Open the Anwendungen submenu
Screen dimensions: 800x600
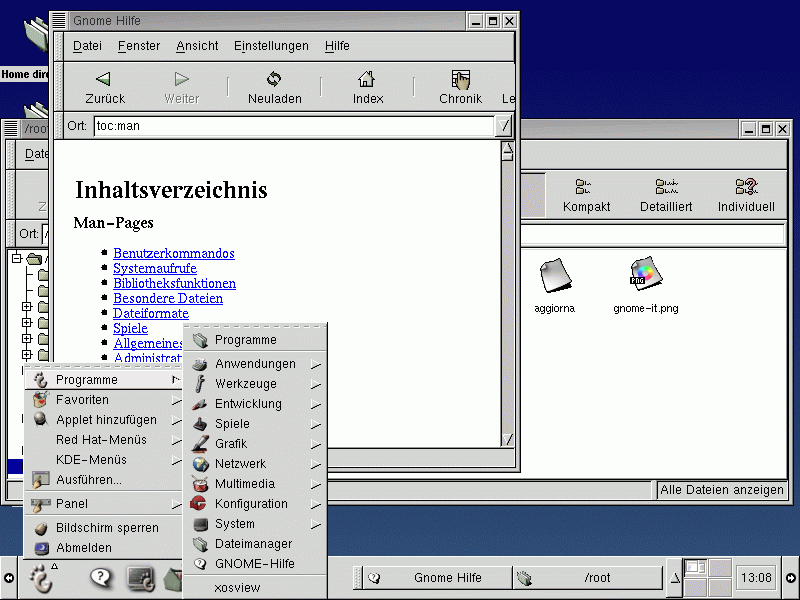(255, 364)
